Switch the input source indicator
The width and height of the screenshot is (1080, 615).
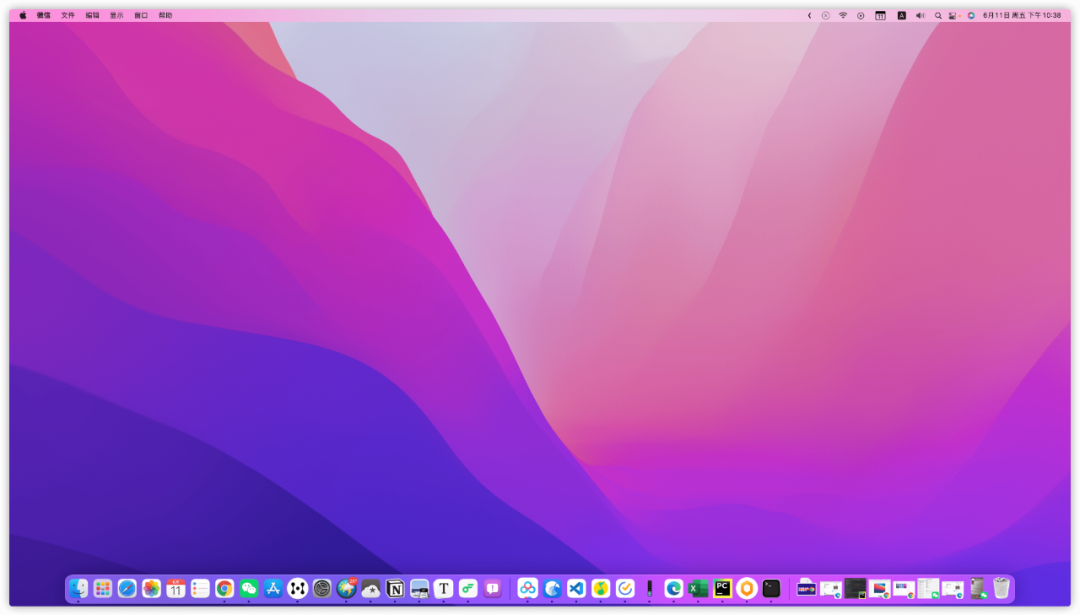(x=901, y=15)
